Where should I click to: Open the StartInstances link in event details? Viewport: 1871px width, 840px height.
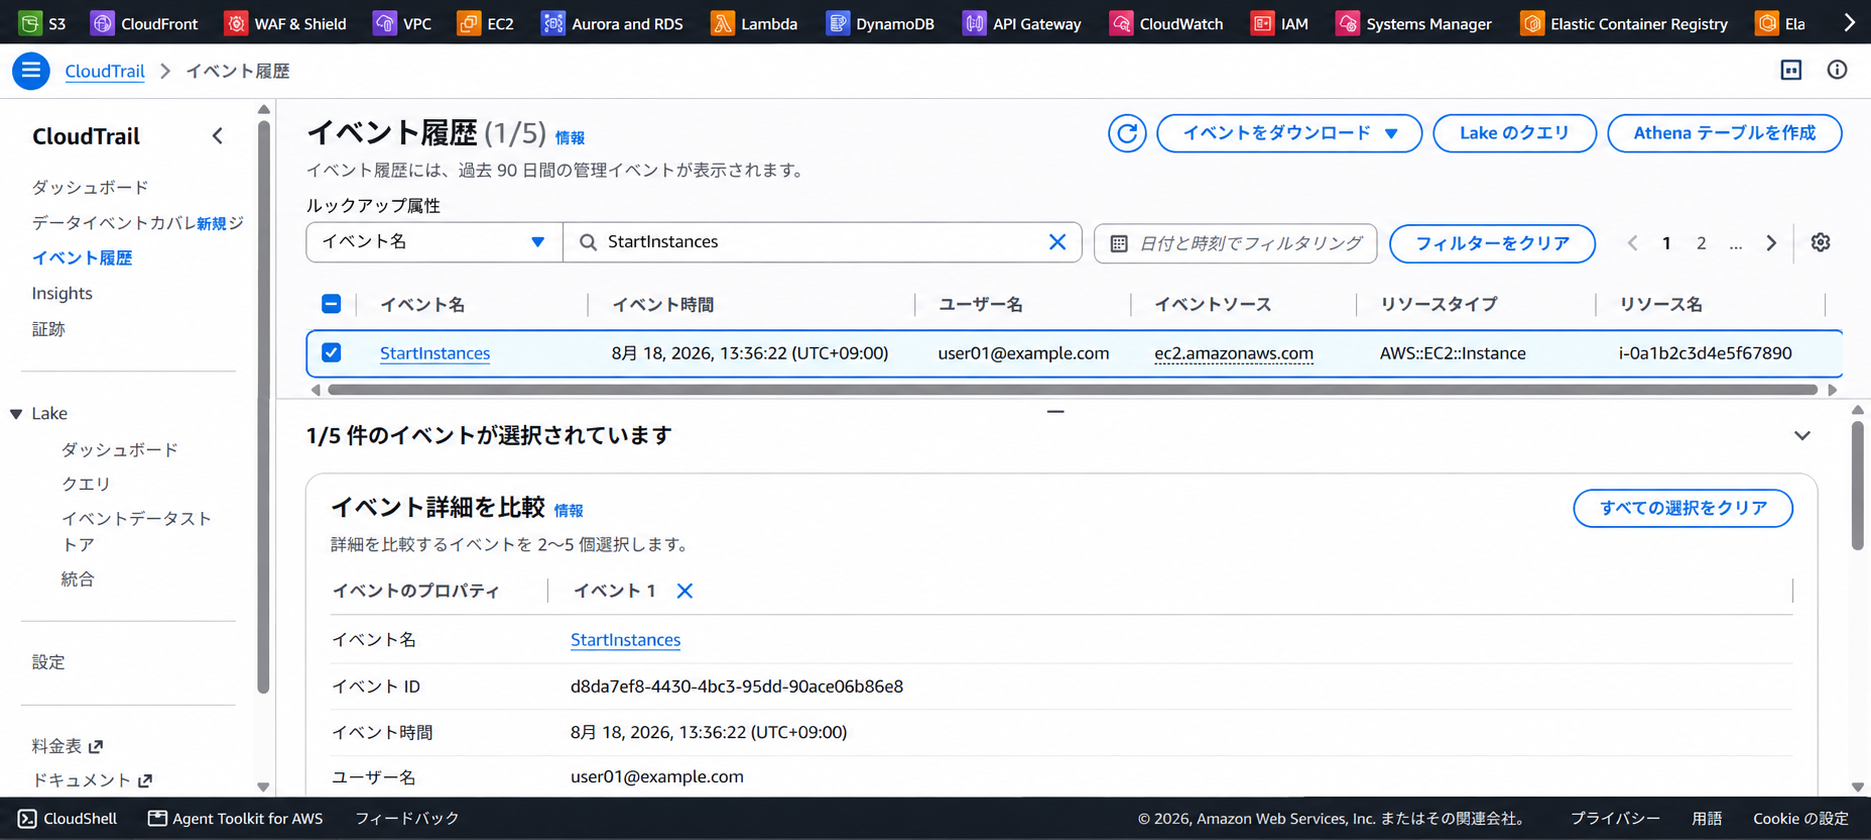point(625,640)
